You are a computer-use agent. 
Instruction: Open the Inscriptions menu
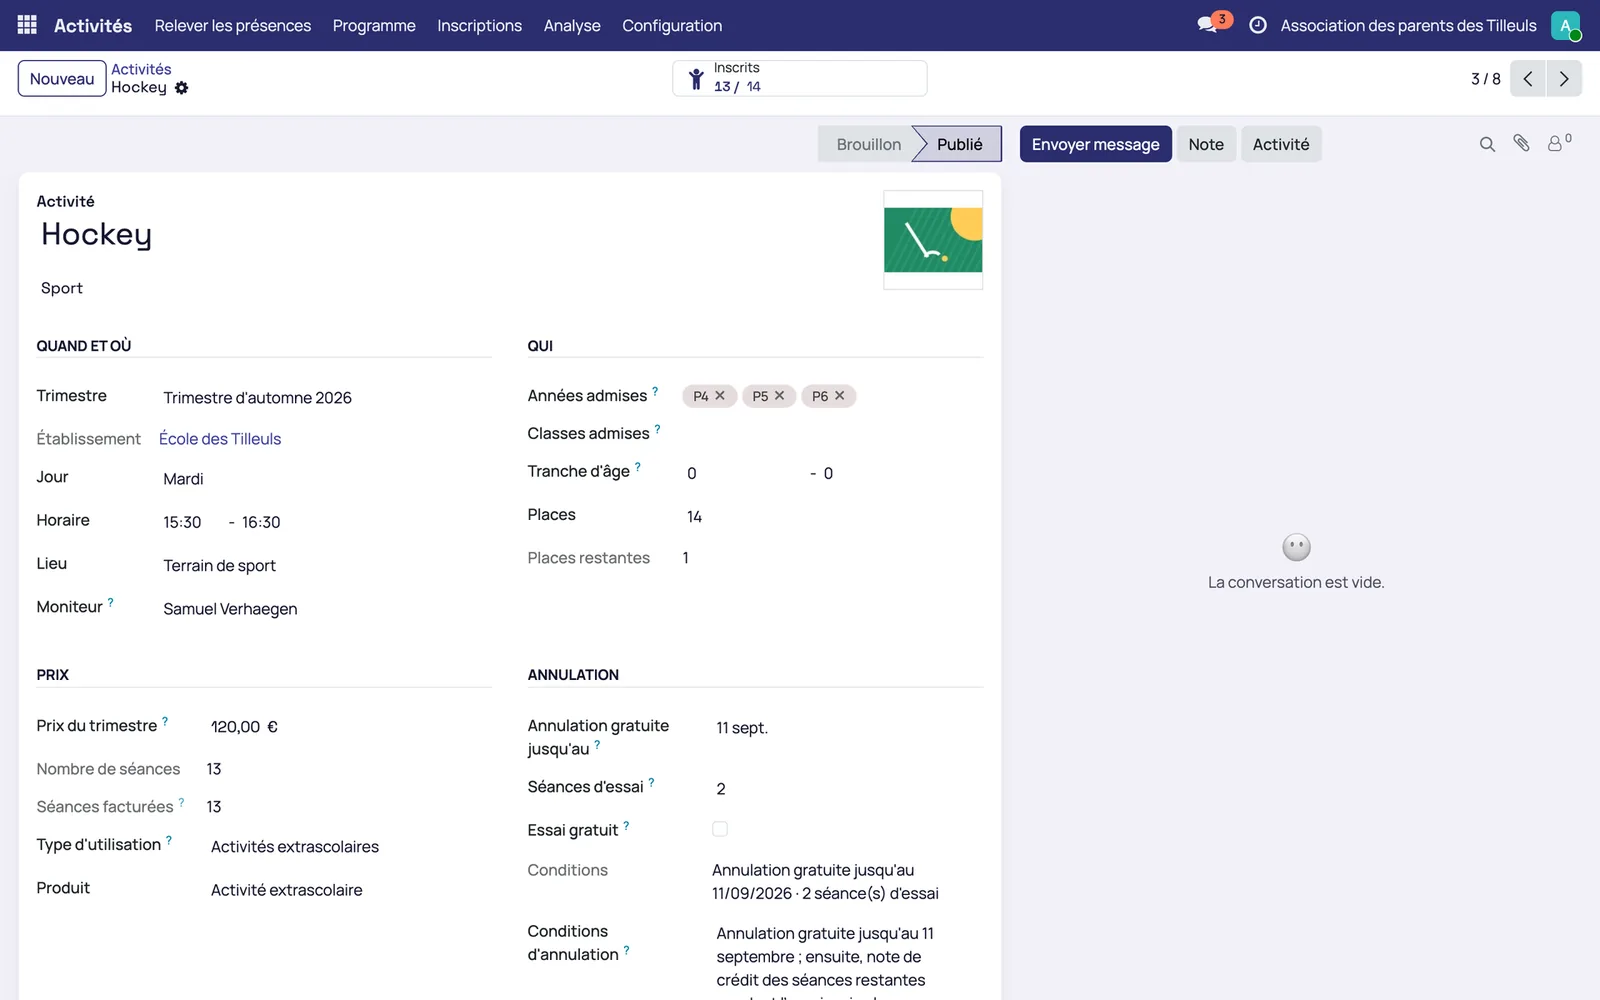tap(479, 25)
